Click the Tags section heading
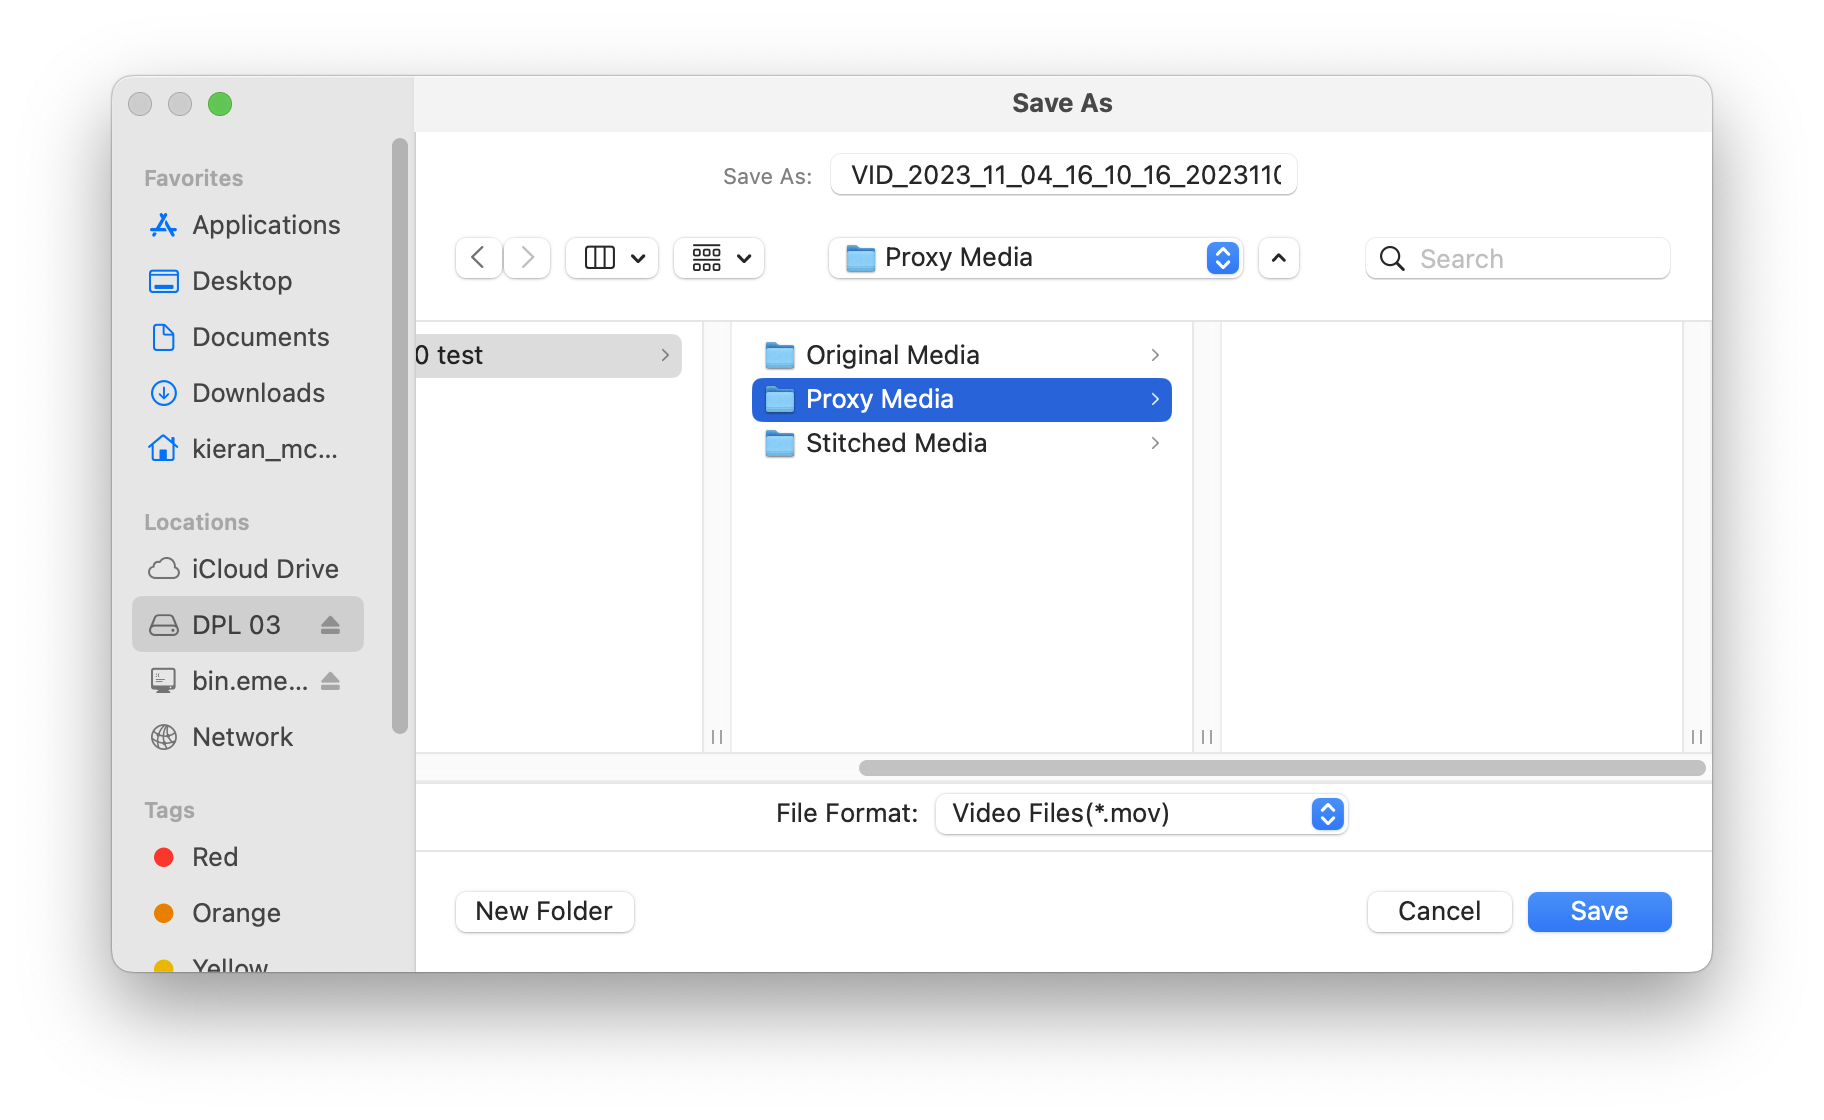Image resolution: width=1824 pixels, height=1120 pixels. [169, 810]
